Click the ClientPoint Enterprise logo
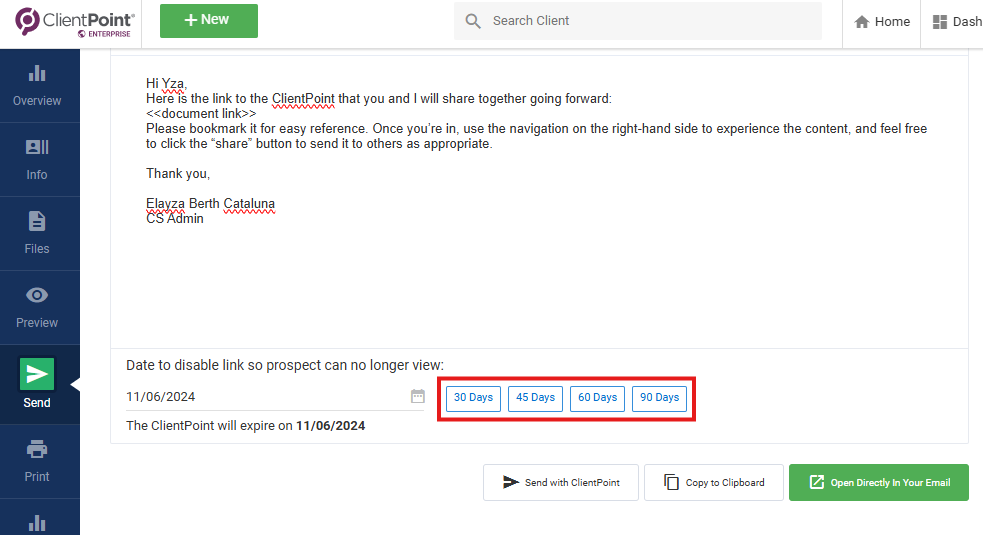 (74, 23)
